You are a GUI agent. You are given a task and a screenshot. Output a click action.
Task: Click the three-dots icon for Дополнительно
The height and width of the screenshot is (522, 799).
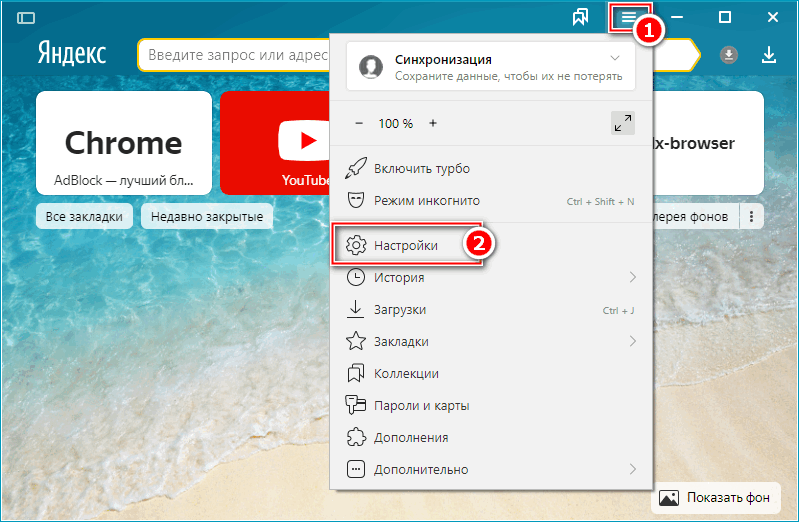(356, 469)
